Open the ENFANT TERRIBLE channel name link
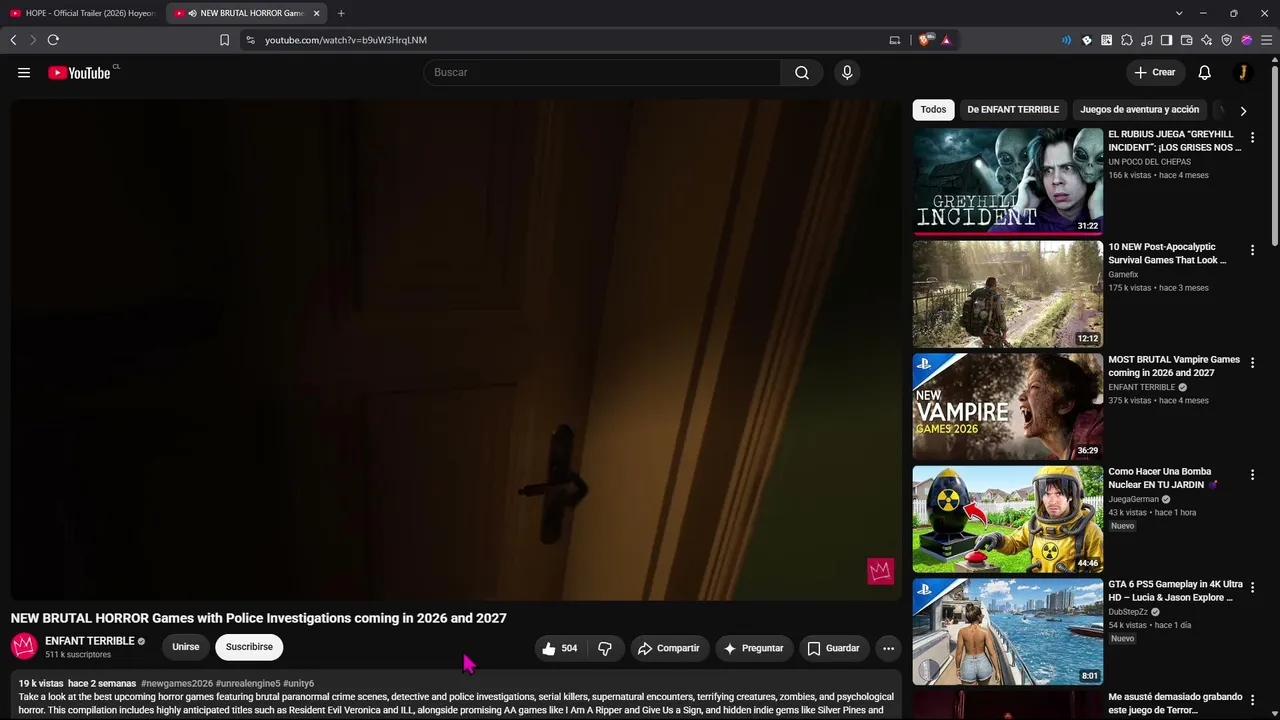This screenshot has width=1280, height=720. tap(90, 641)
